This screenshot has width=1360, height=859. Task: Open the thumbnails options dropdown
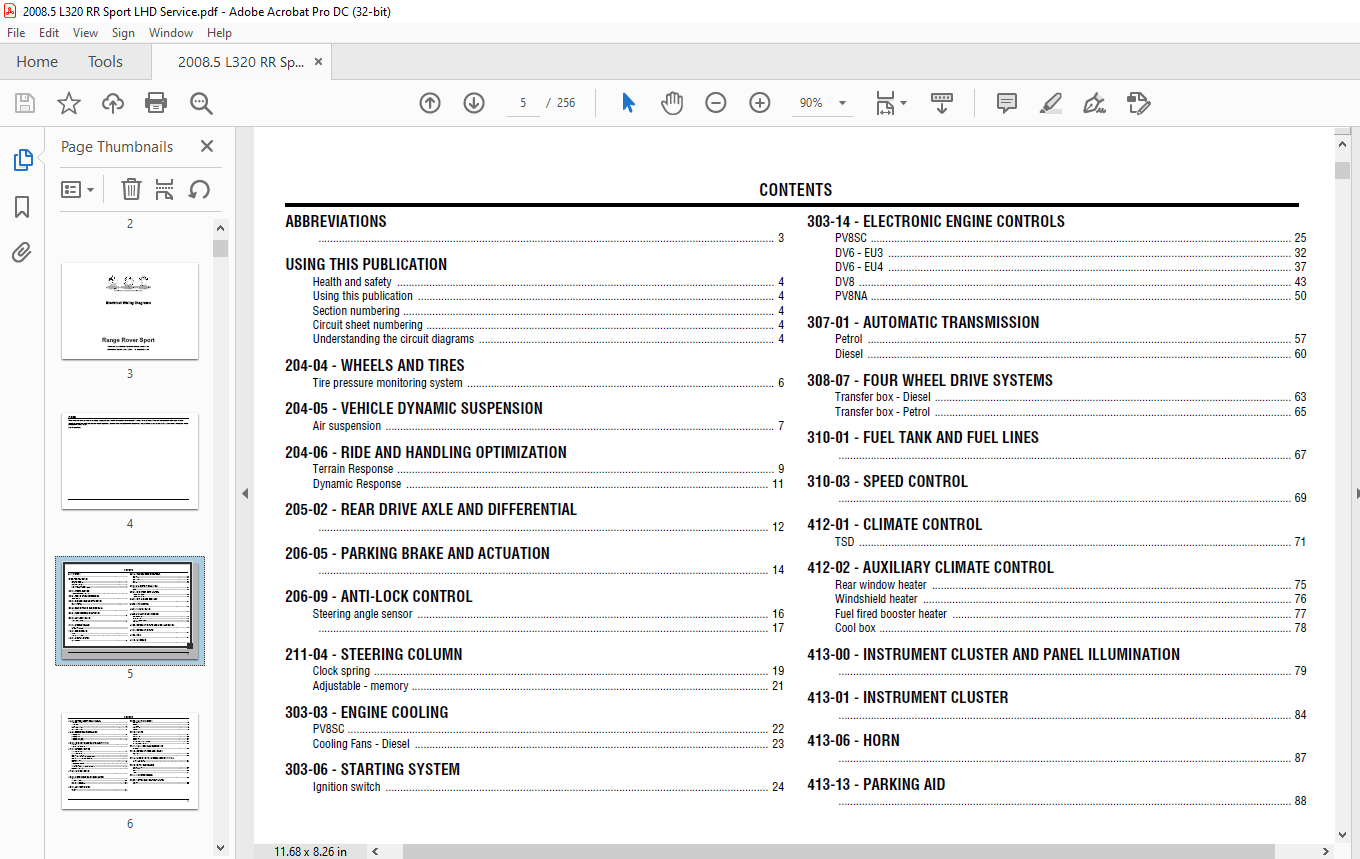78,189
